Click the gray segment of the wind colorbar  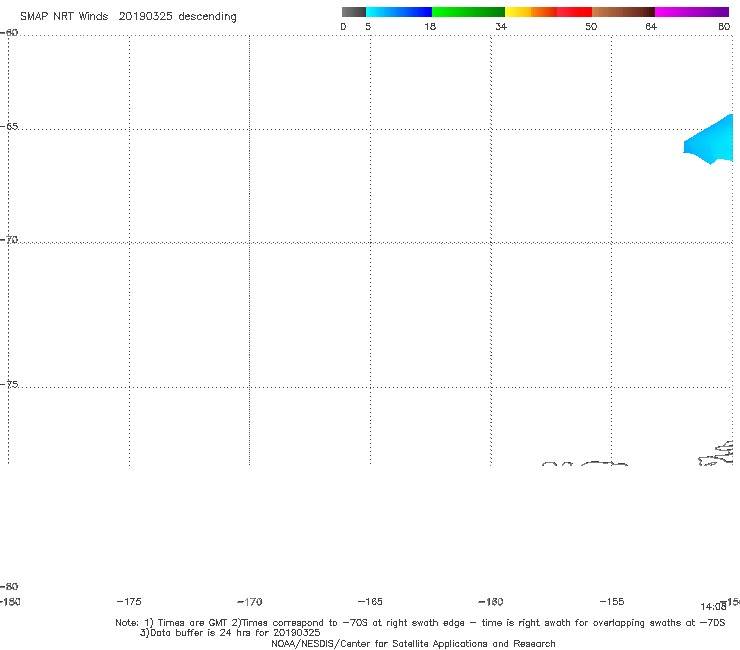point(353,12)
